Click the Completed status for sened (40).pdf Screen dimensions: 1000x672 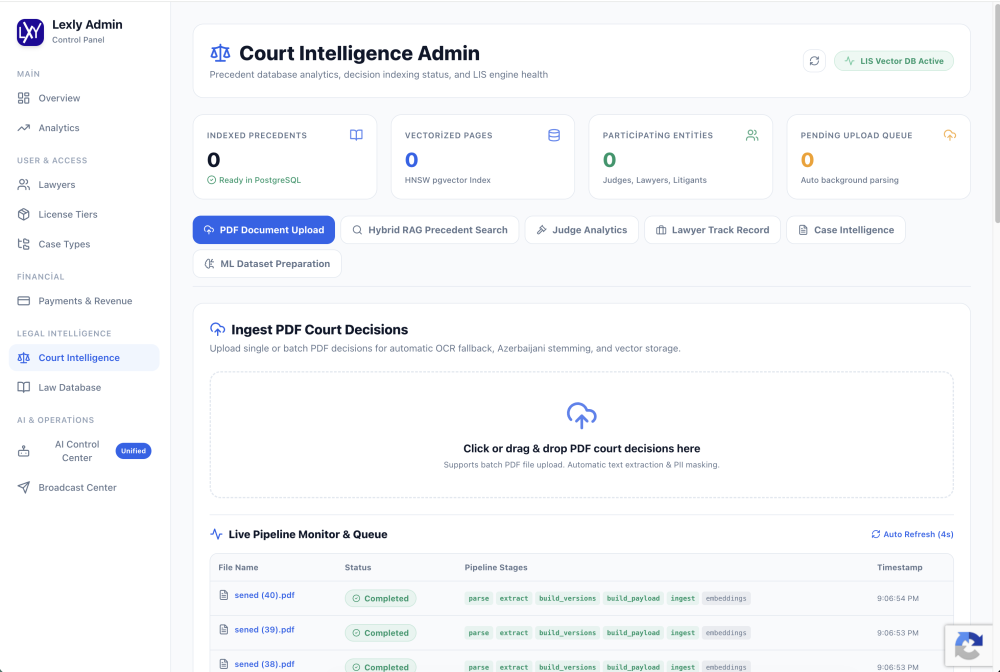(x=381, y=599)
